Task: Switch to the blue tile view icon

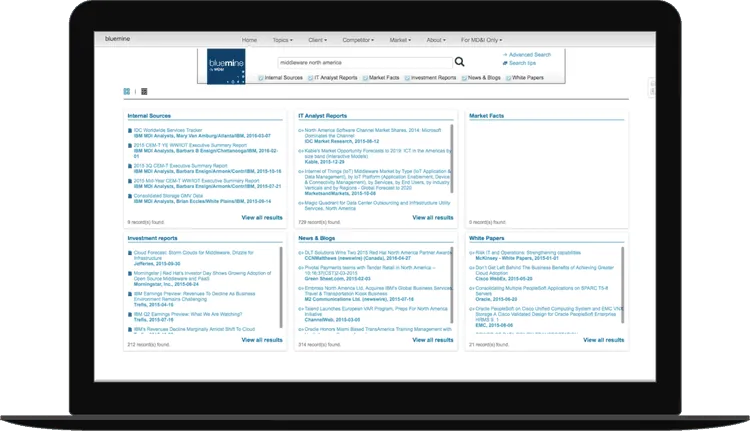Action: pos(127,91)
